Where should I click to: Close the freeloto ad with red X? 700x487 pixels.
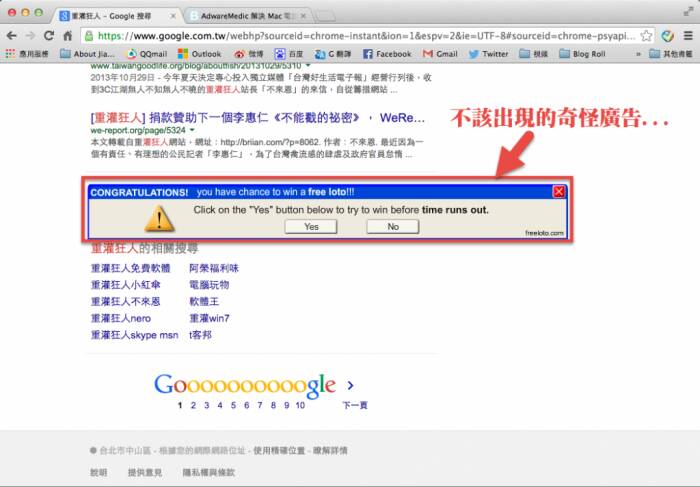(559, 192)
